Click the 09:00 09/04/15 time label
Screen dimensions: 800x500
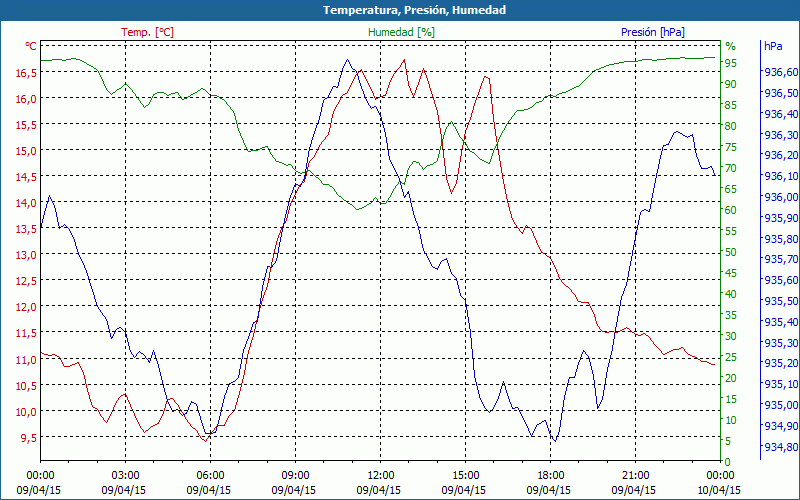click(x=294, y=483)
